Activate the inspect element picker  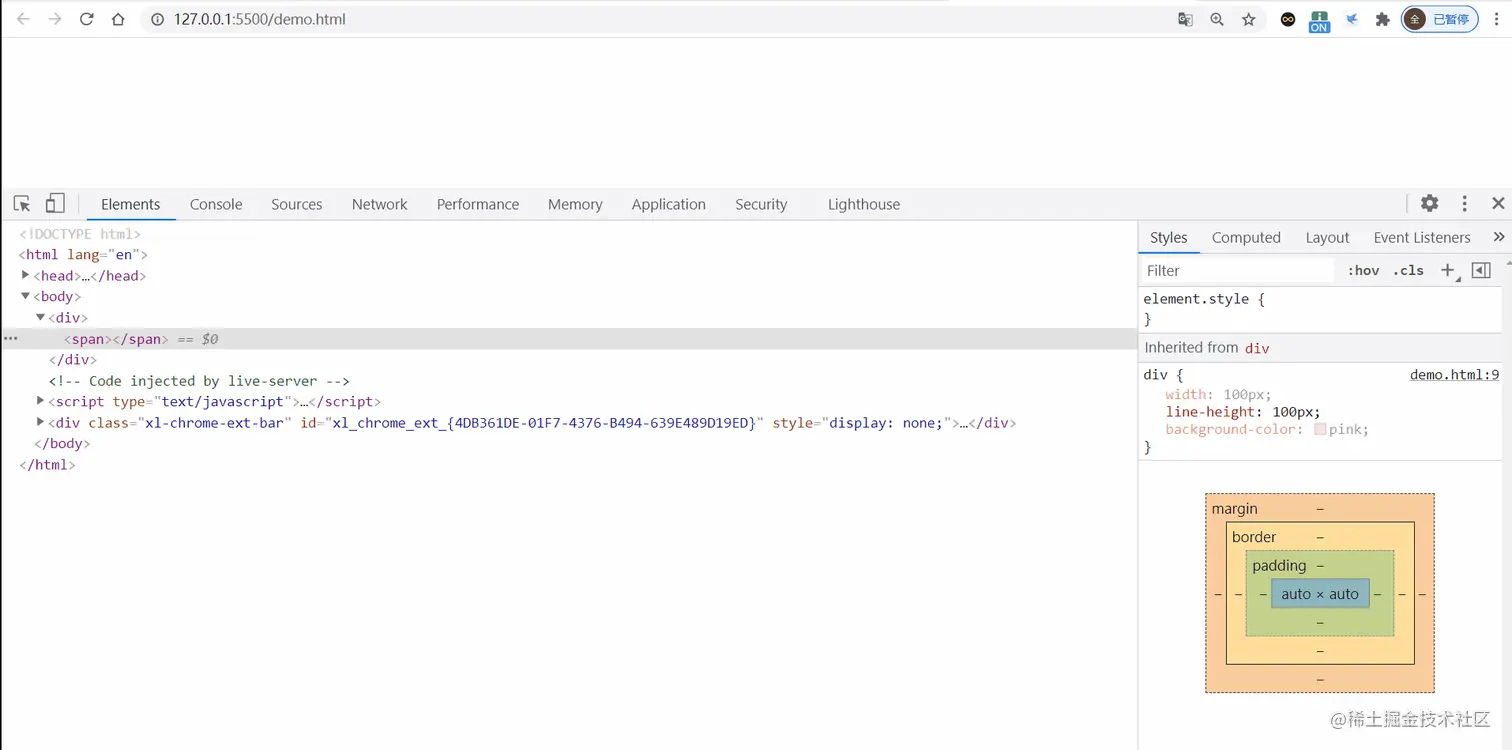(x=22, y=204)
